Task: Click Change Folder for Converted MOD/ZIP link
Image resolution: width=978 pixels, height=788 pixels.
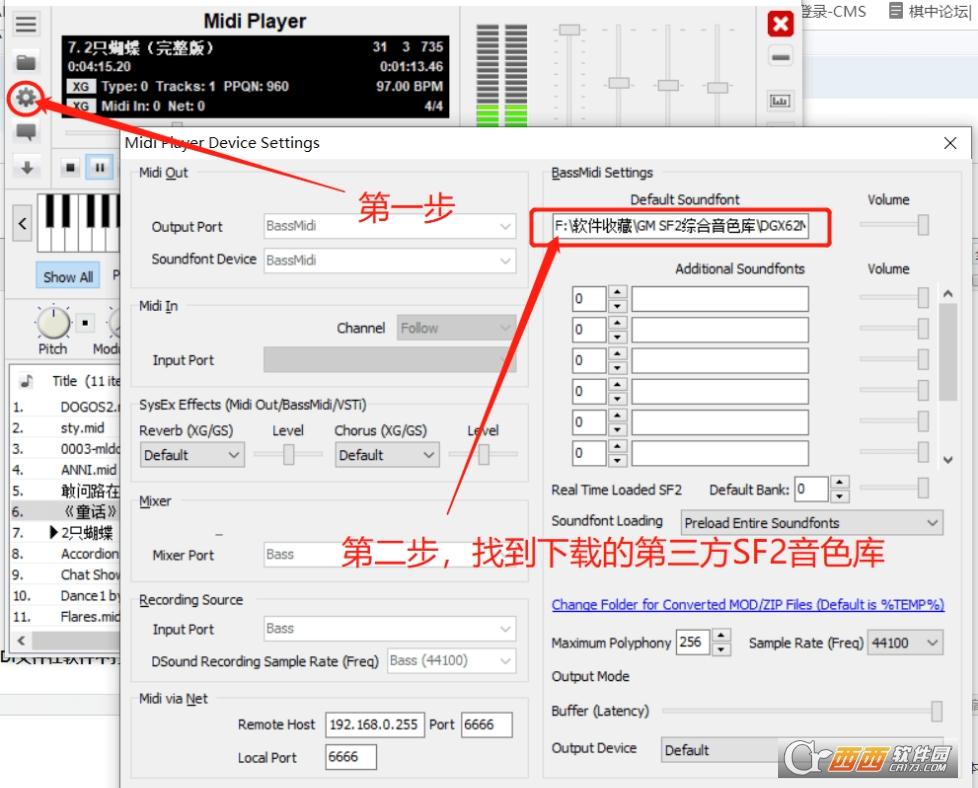Action: pyautogui.click(x=748, y=605)
